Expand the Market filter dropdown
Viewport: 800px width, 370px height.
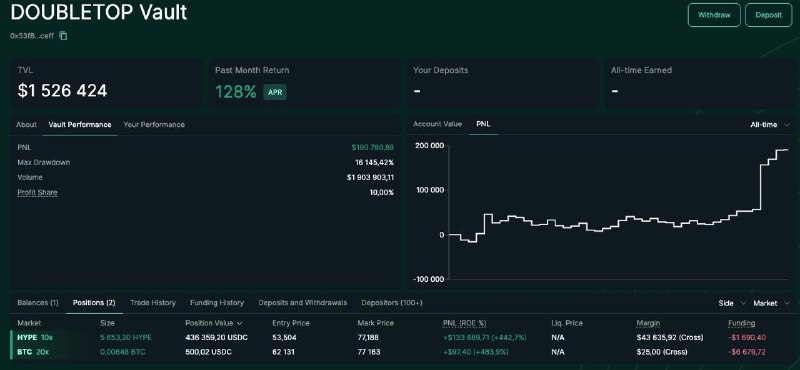[770, 303]
